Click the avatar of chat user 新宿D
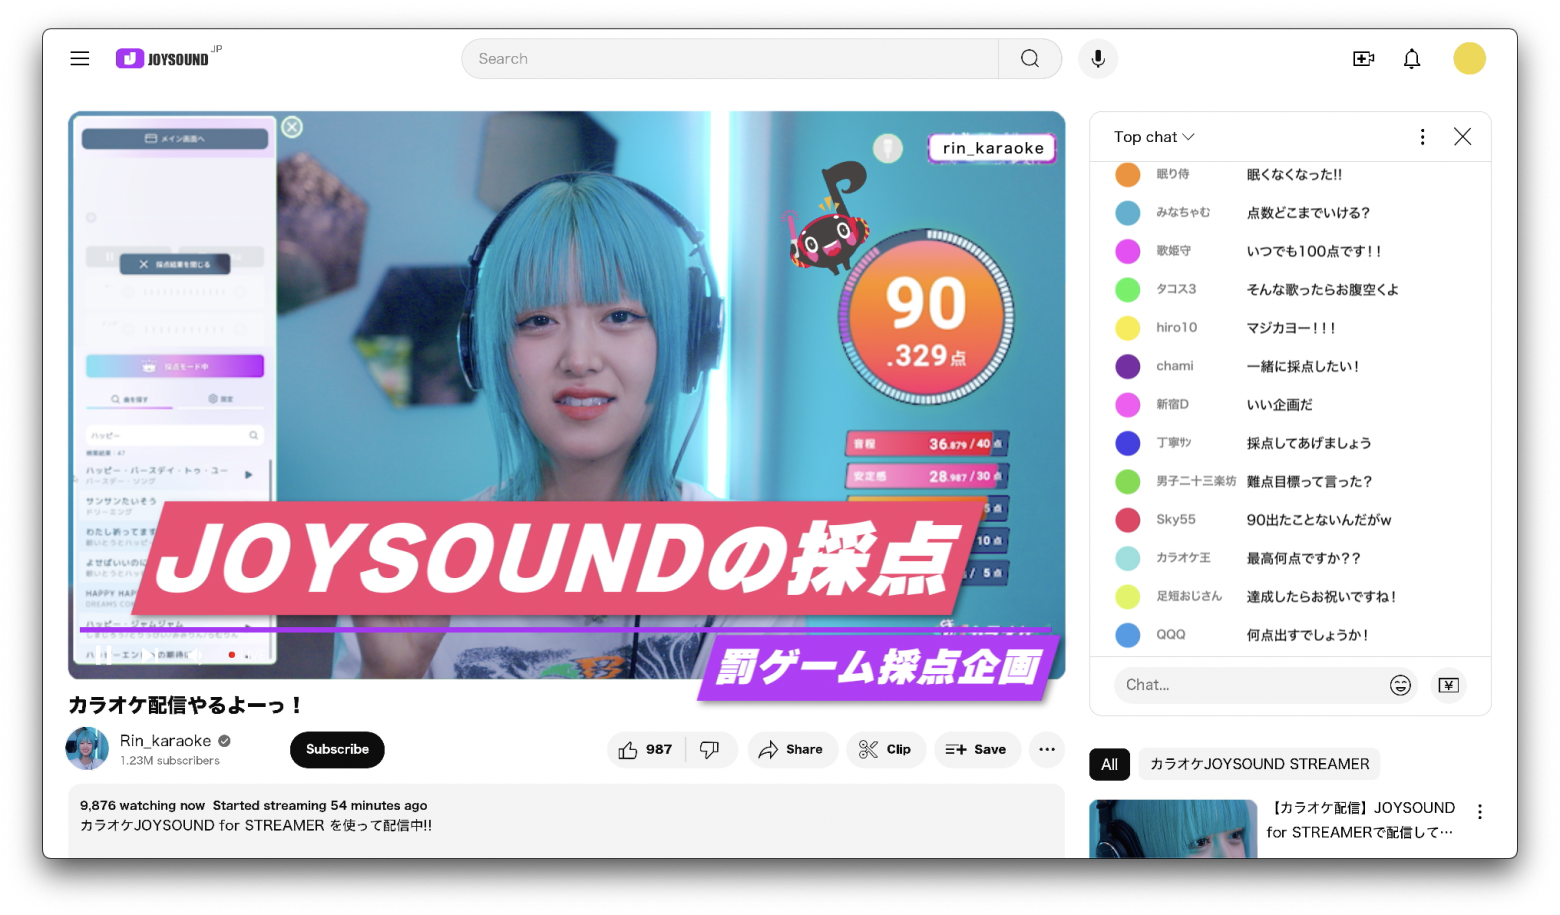 1127,404
